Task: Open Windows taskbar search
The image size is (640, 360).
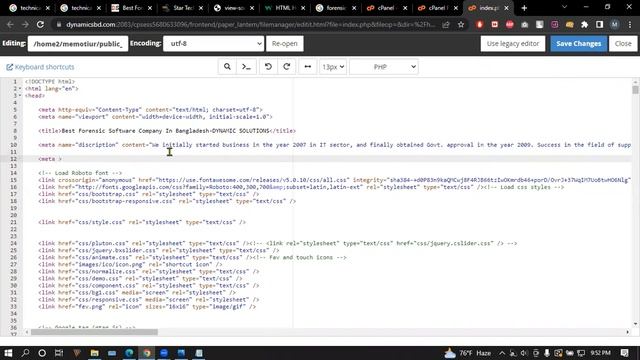Action: coord(25,353)
